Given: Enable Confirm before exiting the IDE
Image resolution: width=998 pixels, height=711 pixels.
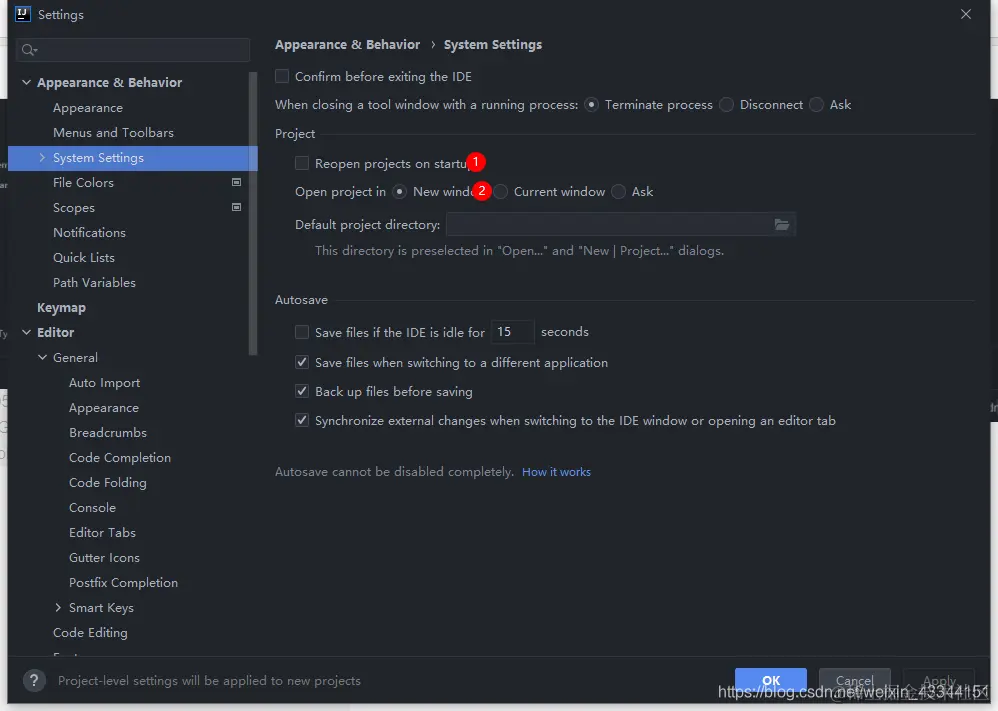Looking at the screenshot, I should pyautogui.click(x=282, y=76).
